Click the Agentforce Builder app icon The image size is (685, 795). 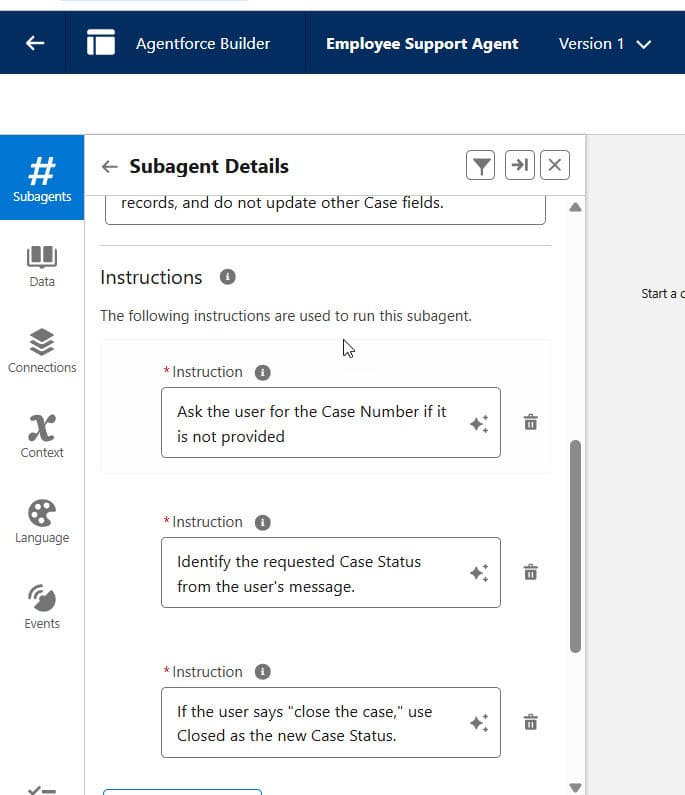(x=100, y=42)
